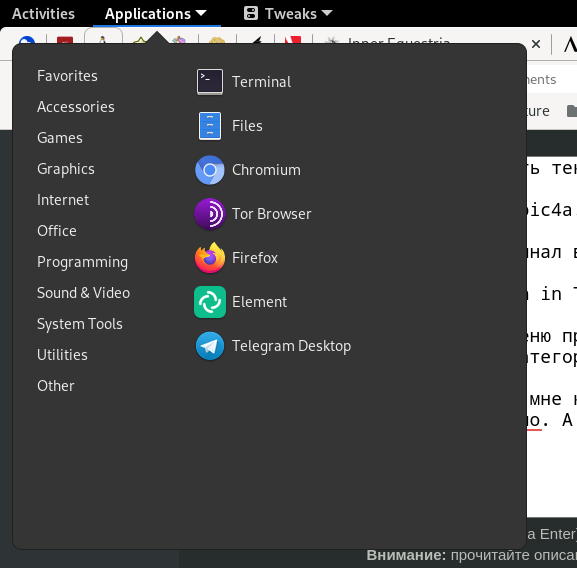
Task: Open the Office category
Action: pyautogui.click(x=57, y=231)
